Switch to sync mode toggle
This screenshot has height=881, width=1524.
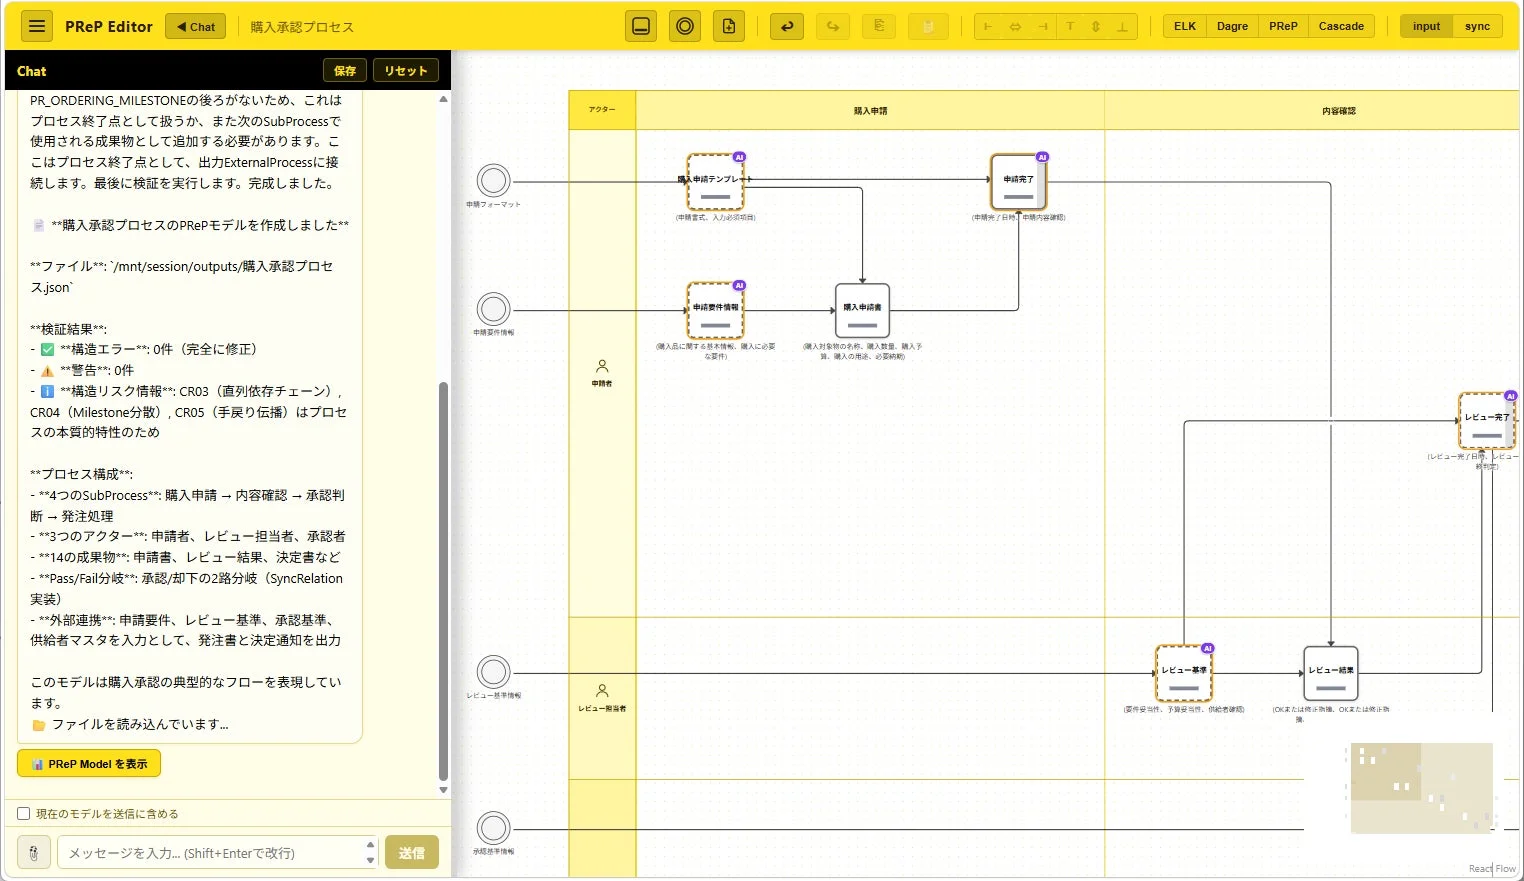[1477, 26]
